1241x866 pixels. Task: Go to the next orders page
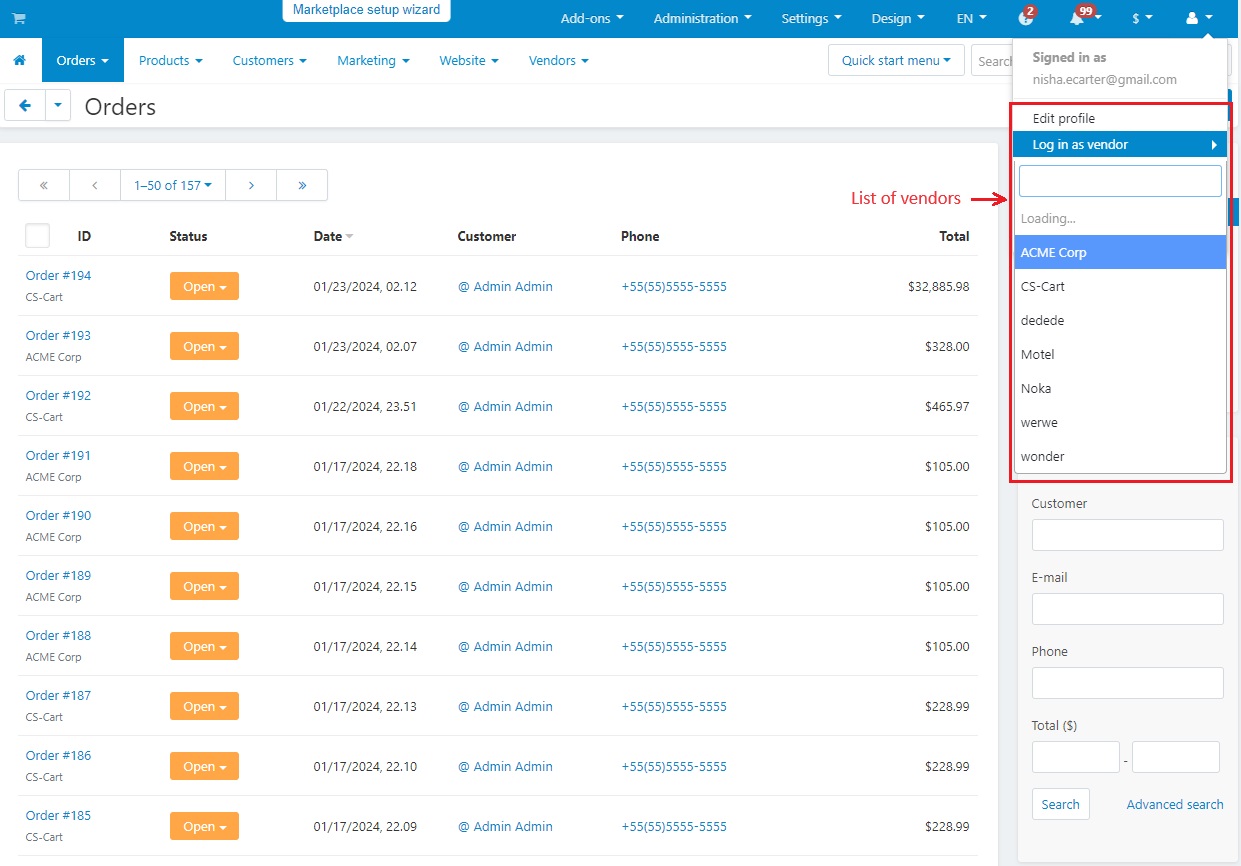(251, 185)
